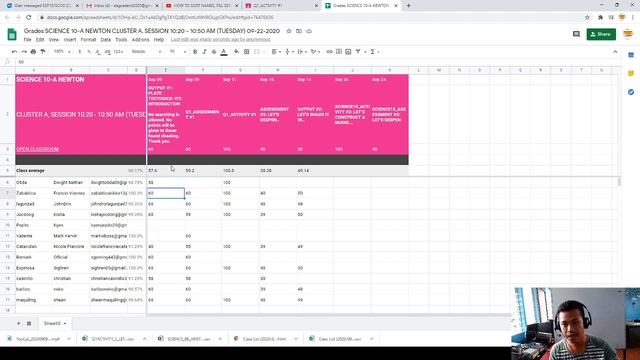This screenshot has height=360, width=640.
Task: Select the Paint format tool
Action: (x=43, y=52)
